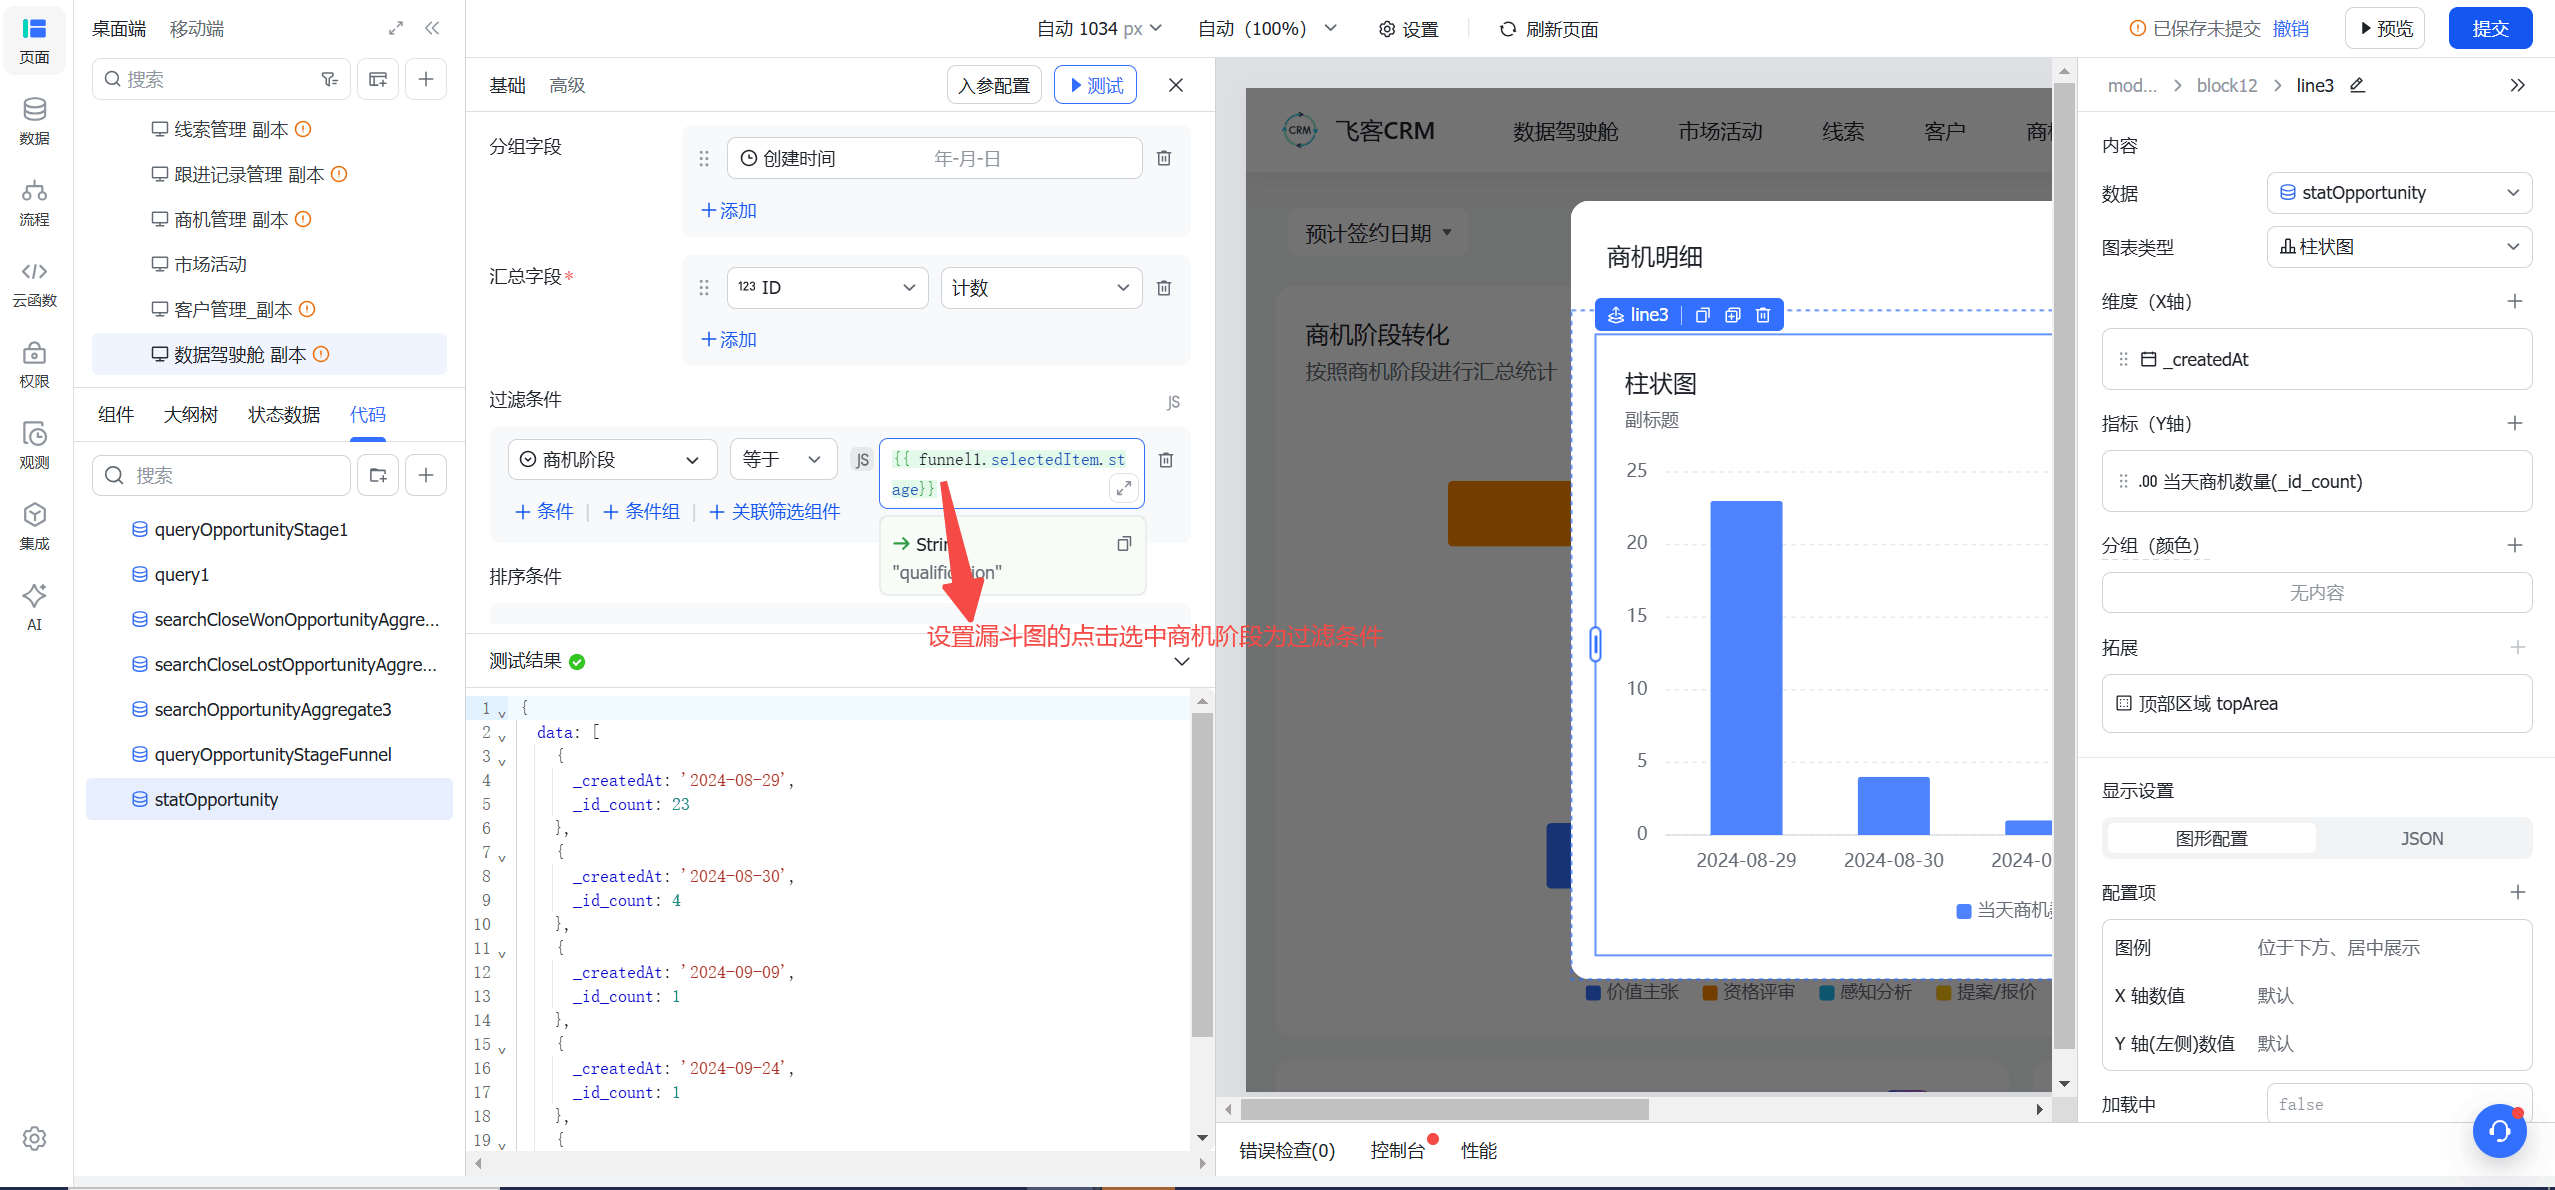Toggle JS mode for 过滤条件 section
The width and height of the screenshot is (2555, 1190).
(x=1173, y=402)
